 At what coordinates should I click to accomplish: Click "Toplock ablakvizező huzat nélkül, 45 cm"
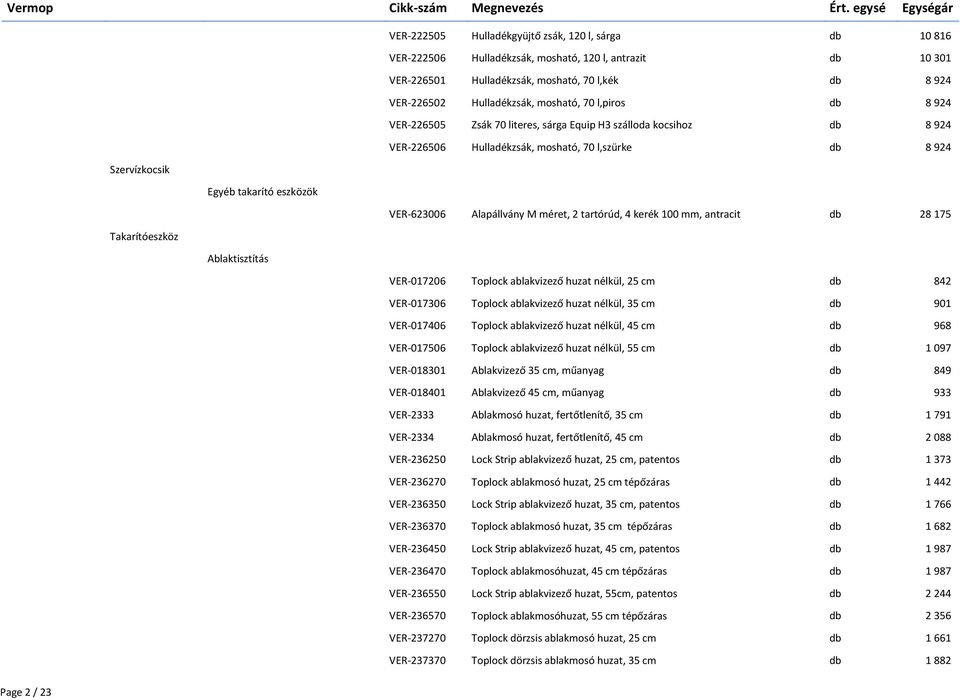click(563, 326)
